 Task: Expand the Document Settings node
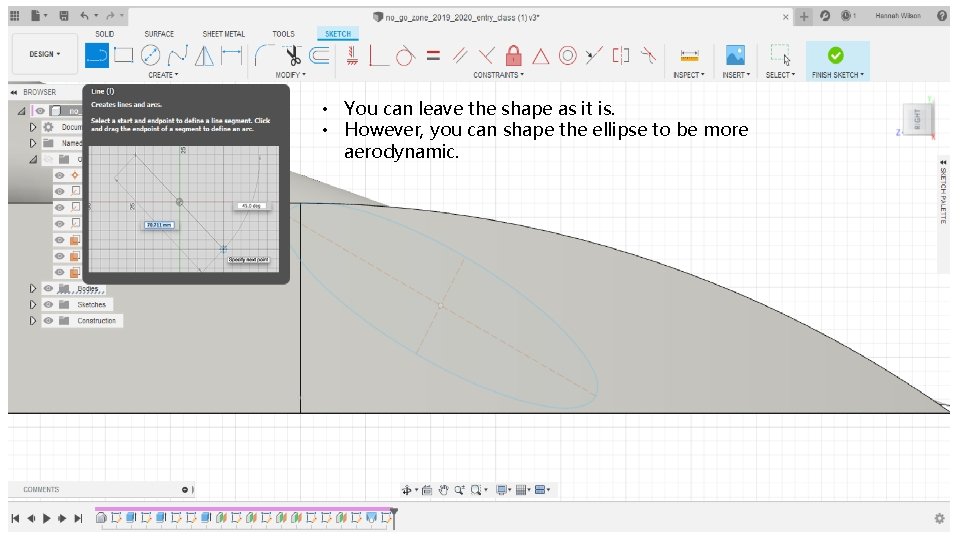click(x=32, y=127)
